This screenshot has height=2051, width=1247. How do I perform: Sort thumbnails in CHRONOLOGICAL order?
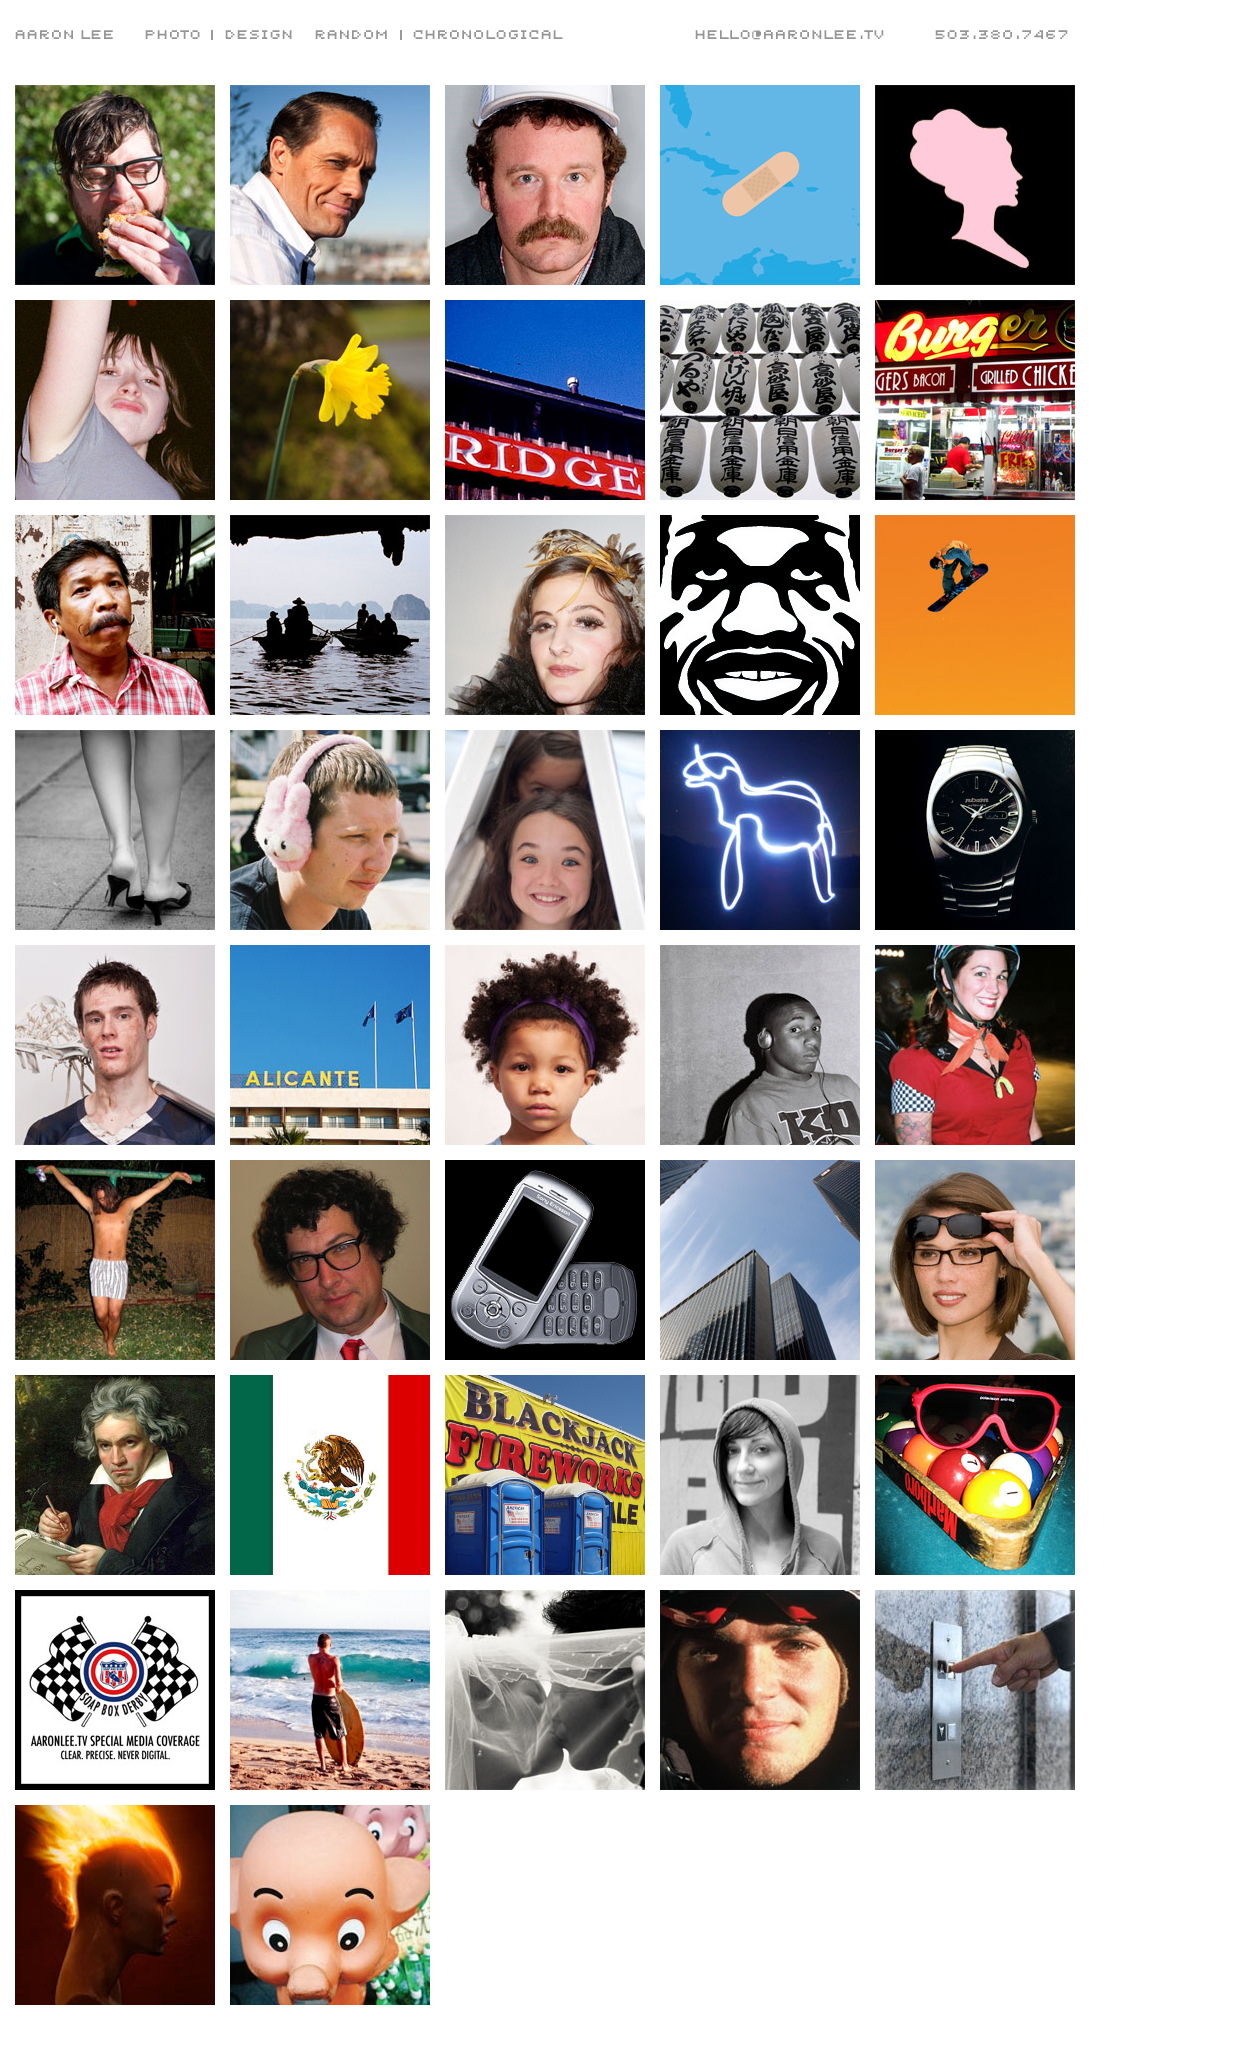coord(487,34)
